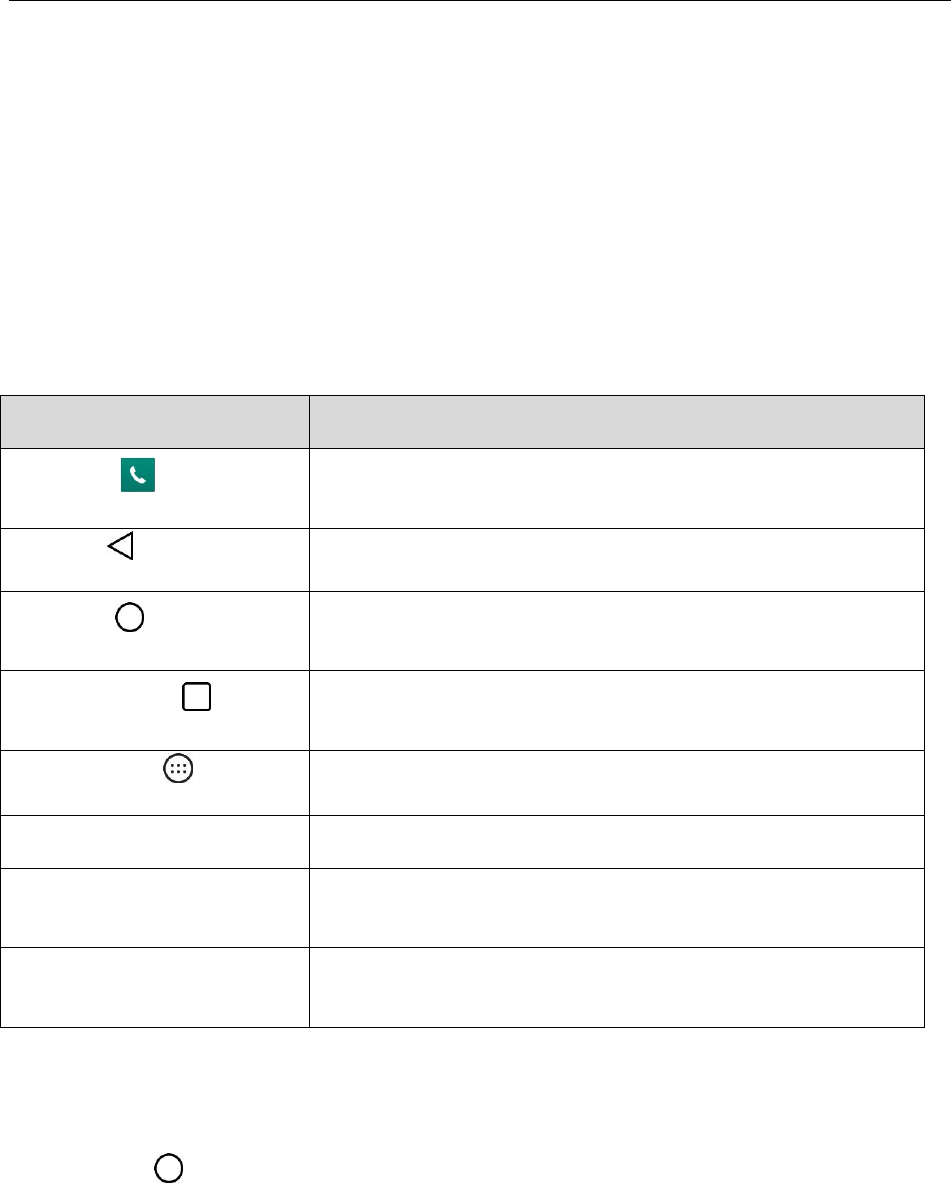Viewport: 951px width, 1183px height.
Task: Tap the green Phone app icon
Action: (138, 475)
